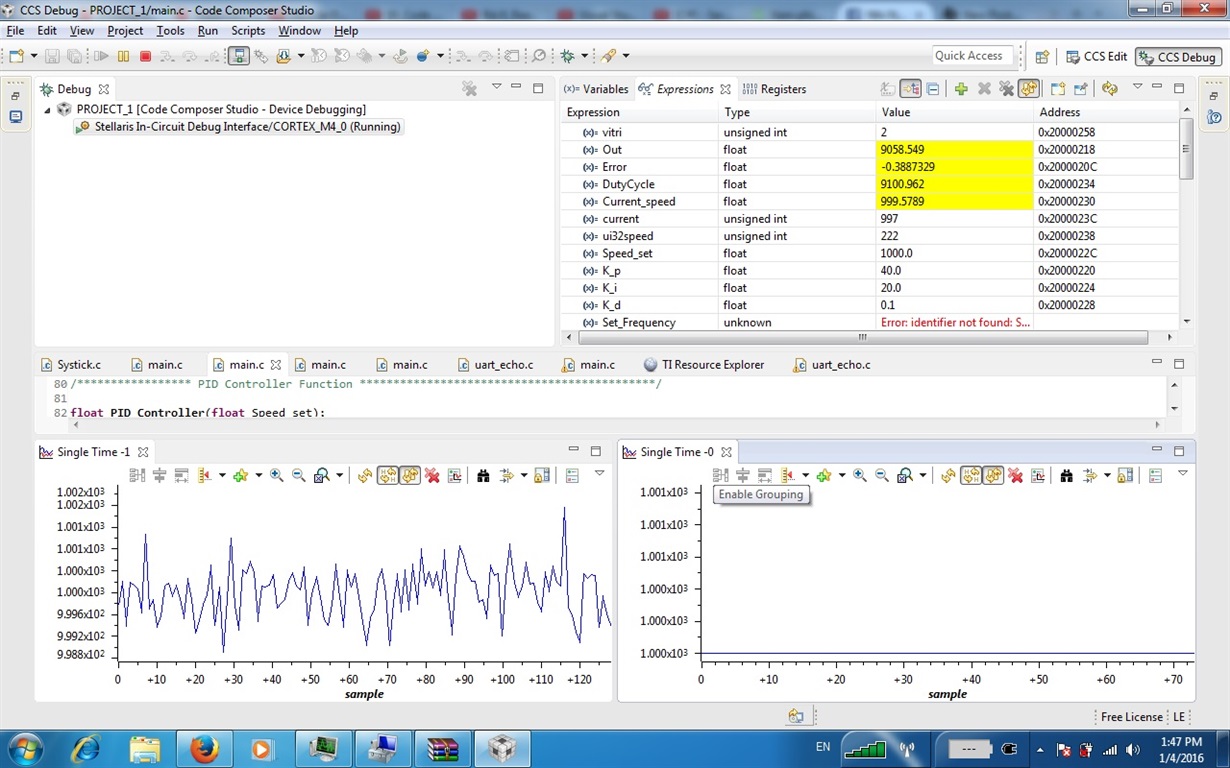The width and height of the screenshot is (1230, 768).
Task: Refresh the Single Time -1 graph
Action: 365,476
